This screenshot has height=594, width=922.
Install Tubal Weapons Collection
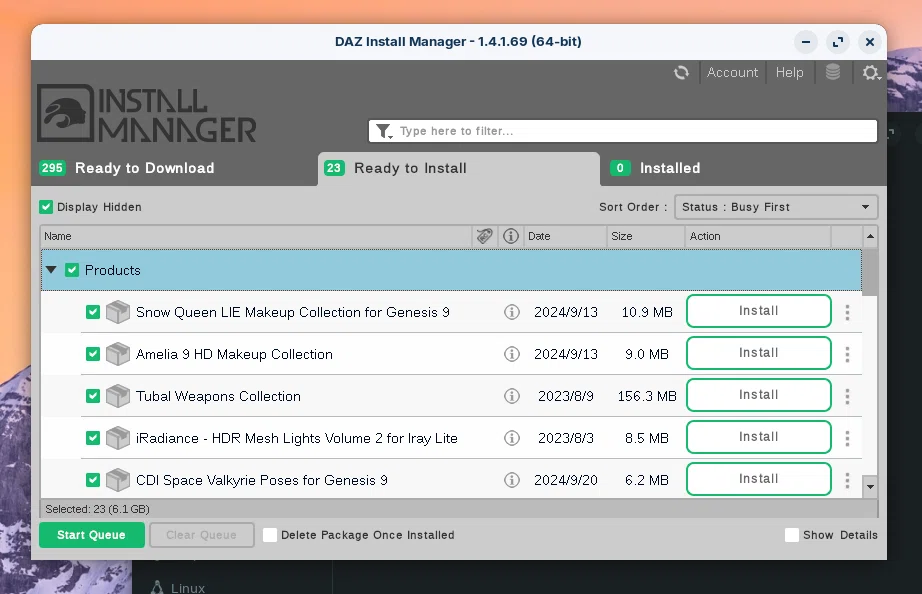coord(759,395)
